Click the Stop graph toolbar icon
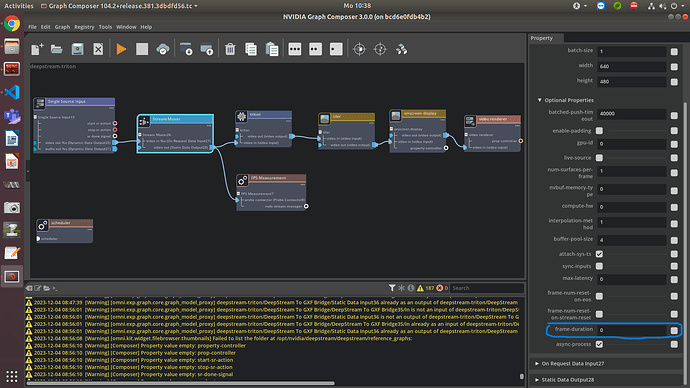The width and height of the screenshot is (690, 388). pos(142,49)
